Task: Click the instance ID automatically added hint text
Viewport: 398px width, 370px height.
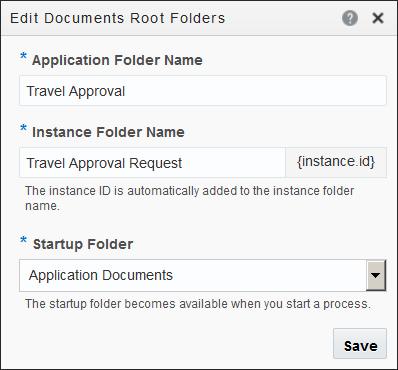Action: click(x=189, y=198)
